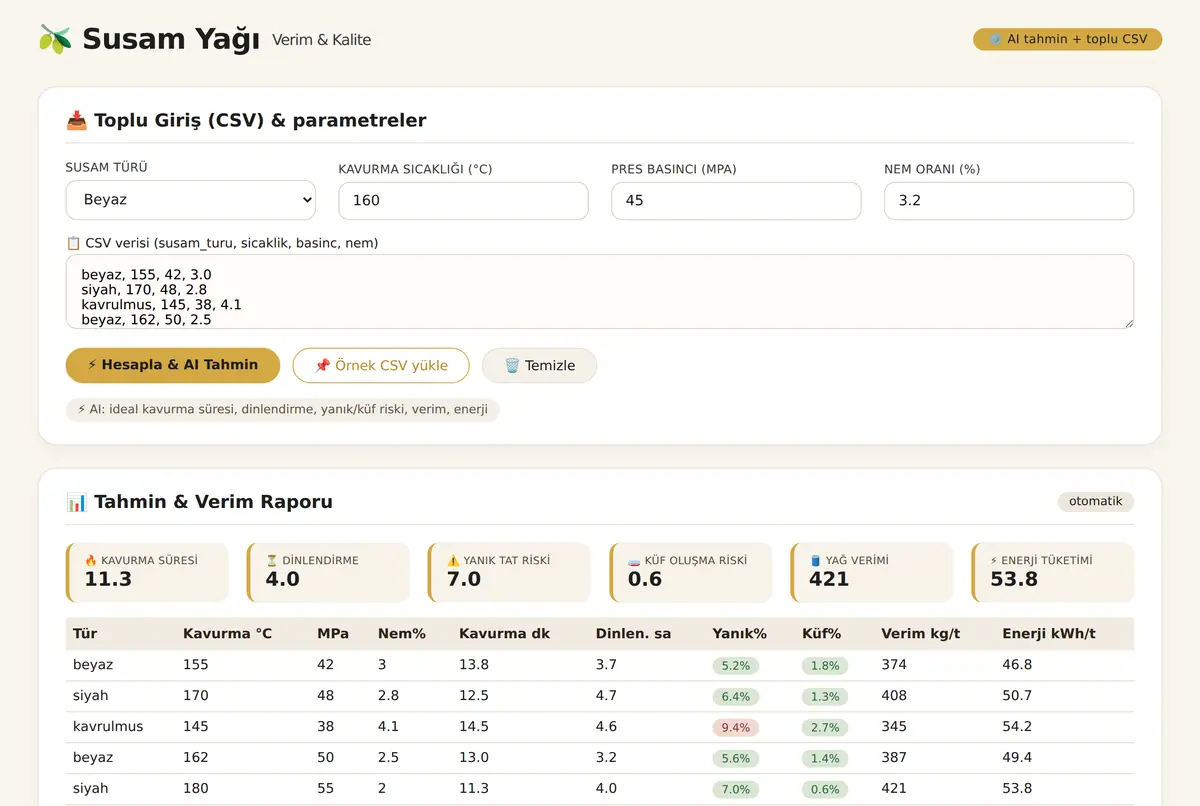Click the "Nem%" column header
The image size is (1200, 806).
coord(402,634)
